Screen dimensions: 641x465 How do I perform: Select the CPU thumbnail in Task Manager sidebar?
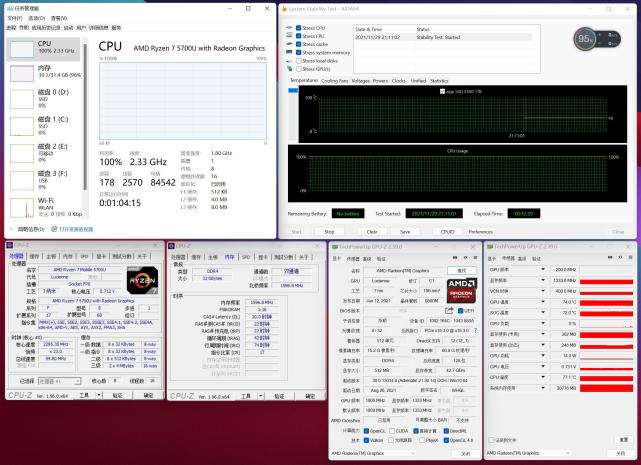[22, 49]
